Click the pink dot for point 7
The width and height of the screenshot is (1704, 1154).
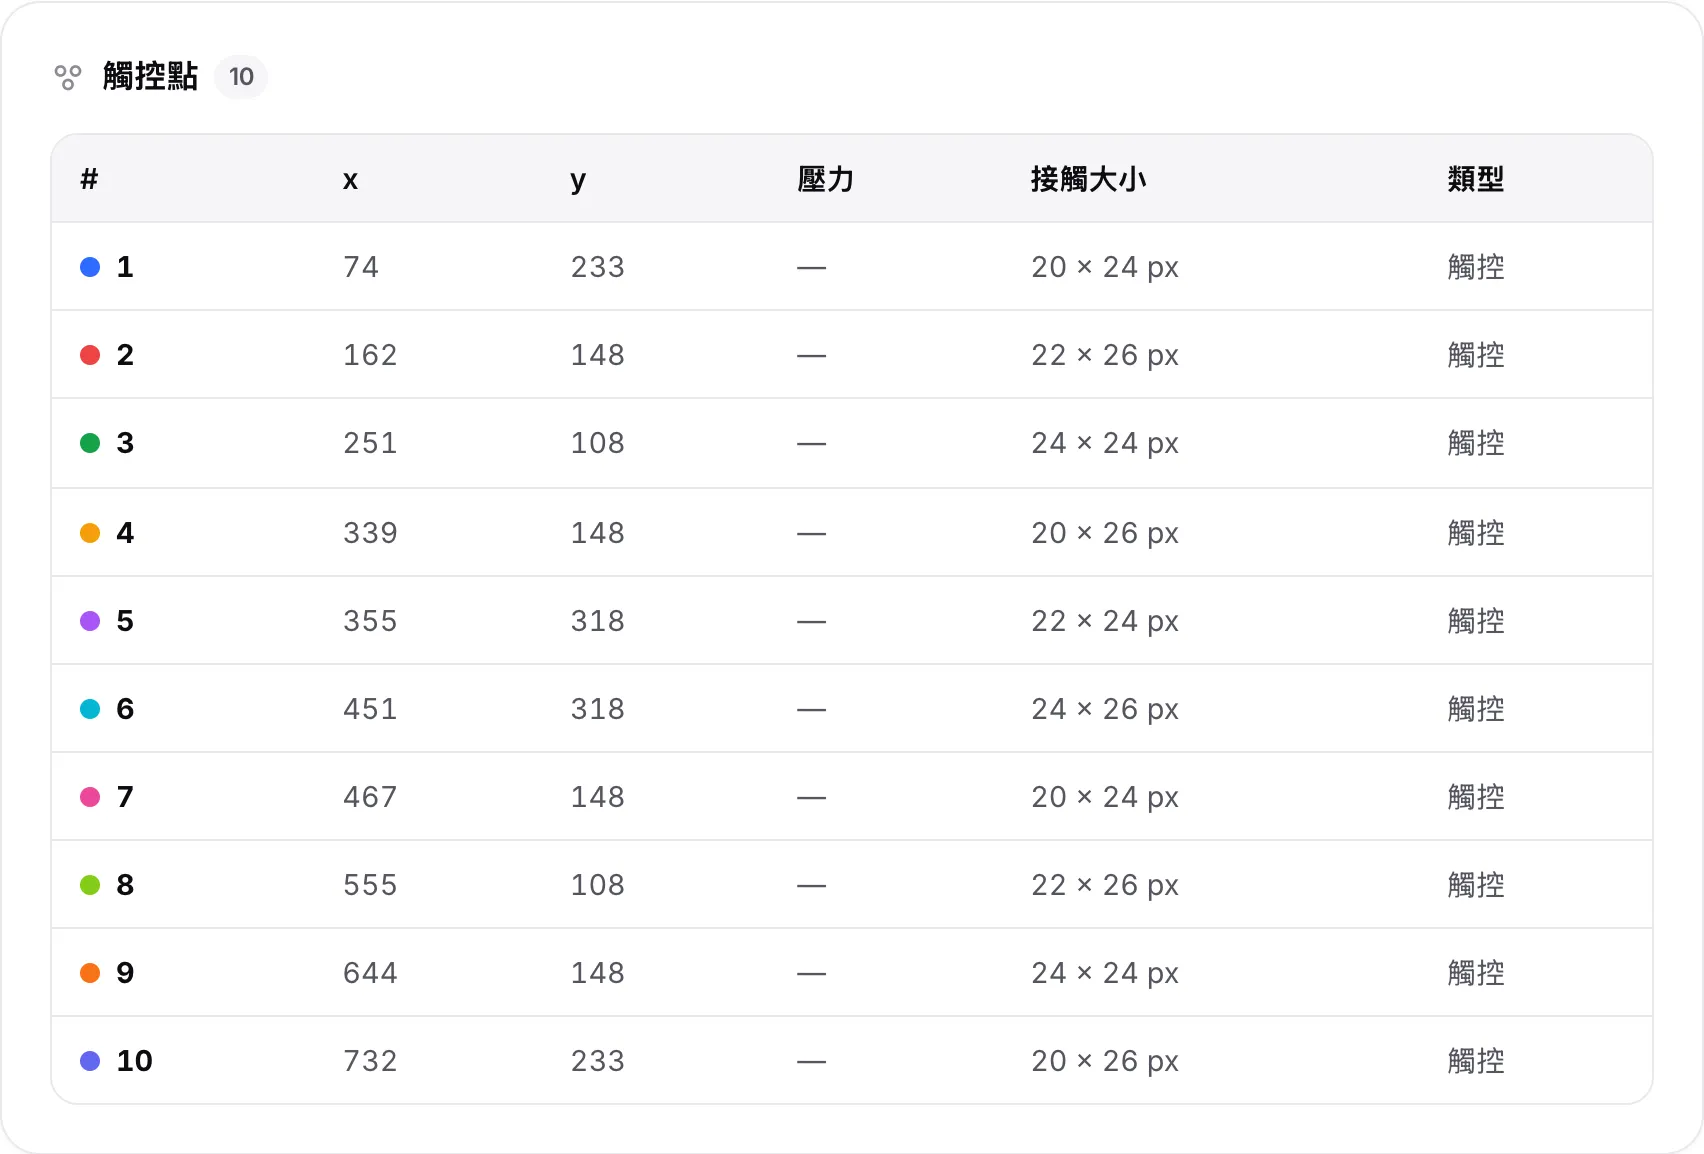pos(90,797)
